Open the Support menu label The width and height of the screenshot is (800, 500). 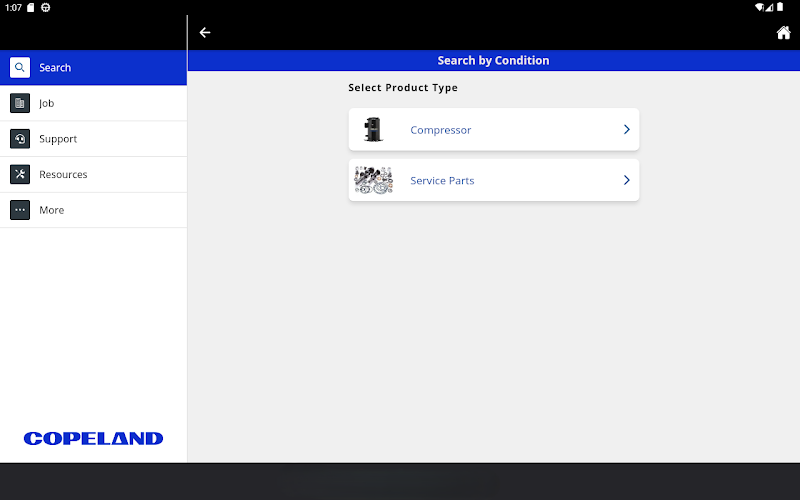click(58, 139)
